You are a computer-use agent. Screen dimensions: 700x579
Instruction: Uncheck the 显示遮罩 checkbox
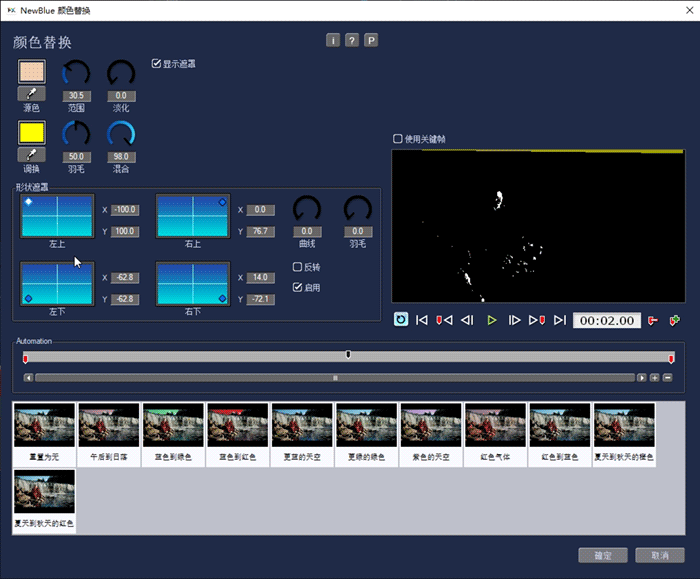(156, 63)
